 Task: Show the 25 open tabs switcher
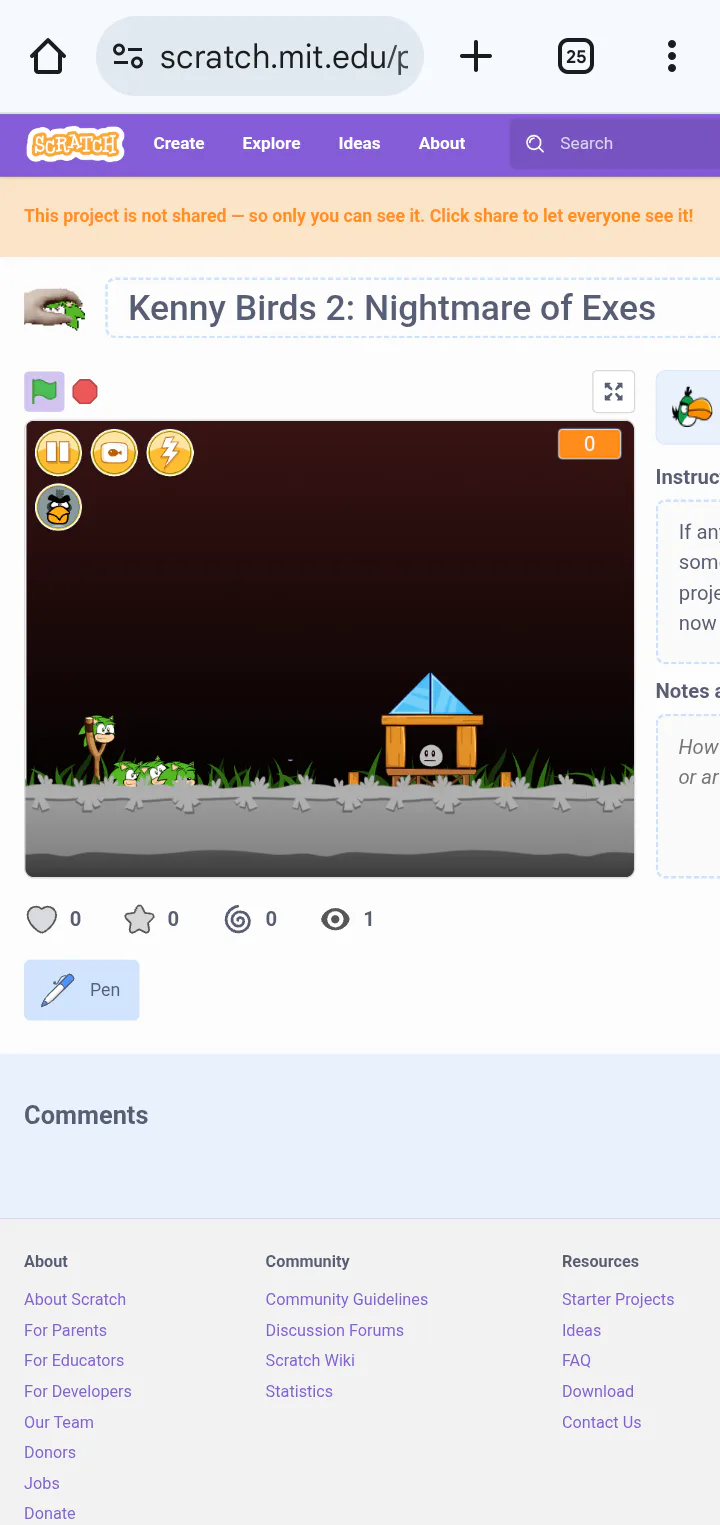tap(576, 56)
